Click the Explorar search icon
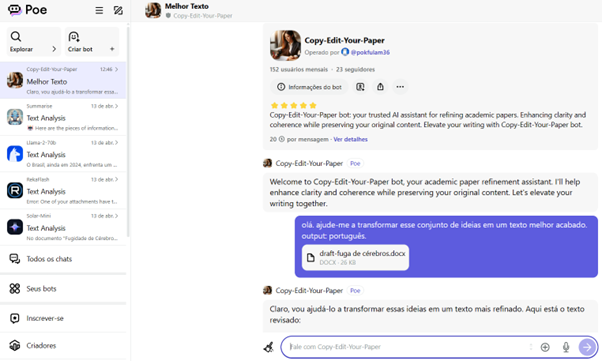Screen dimensions: 602x361 [x=16, y=36]
